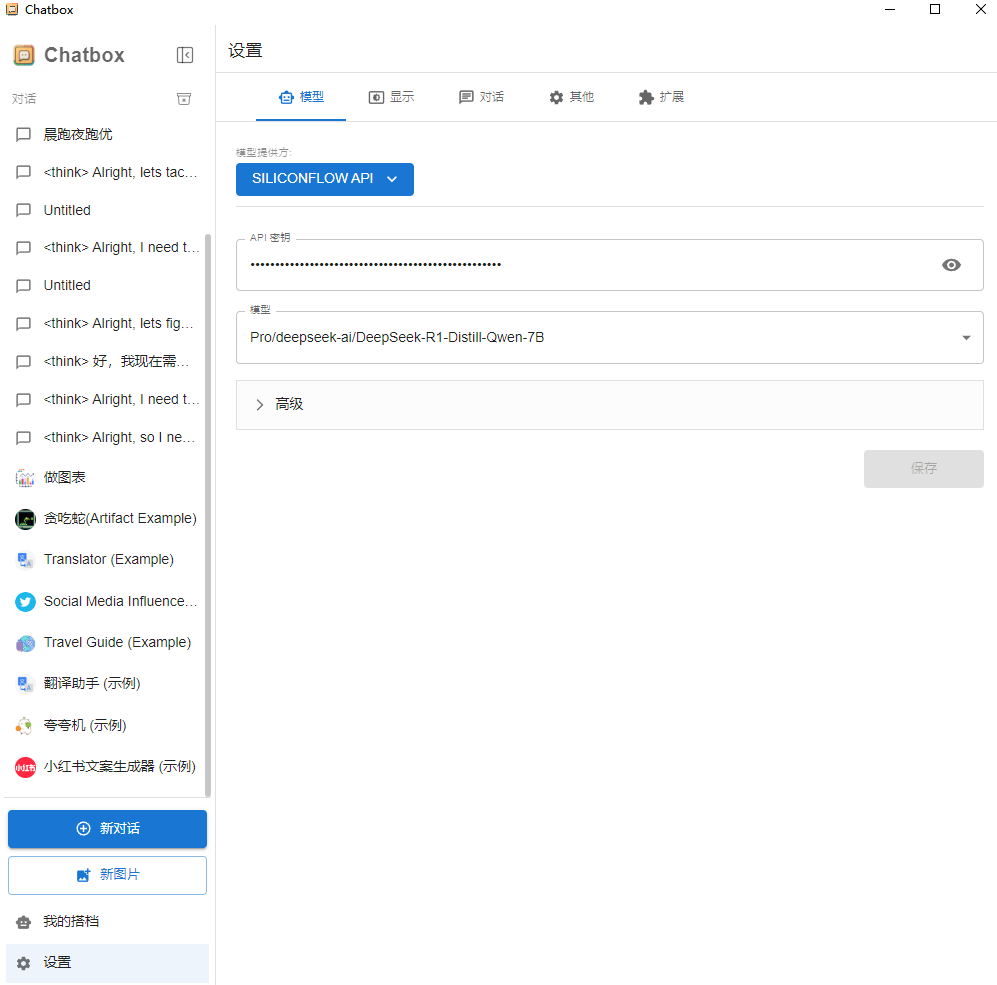The width and height of the screenshot is (997, 985).
Task: Start a new chat with 新对话
Action: pos(107,829)
